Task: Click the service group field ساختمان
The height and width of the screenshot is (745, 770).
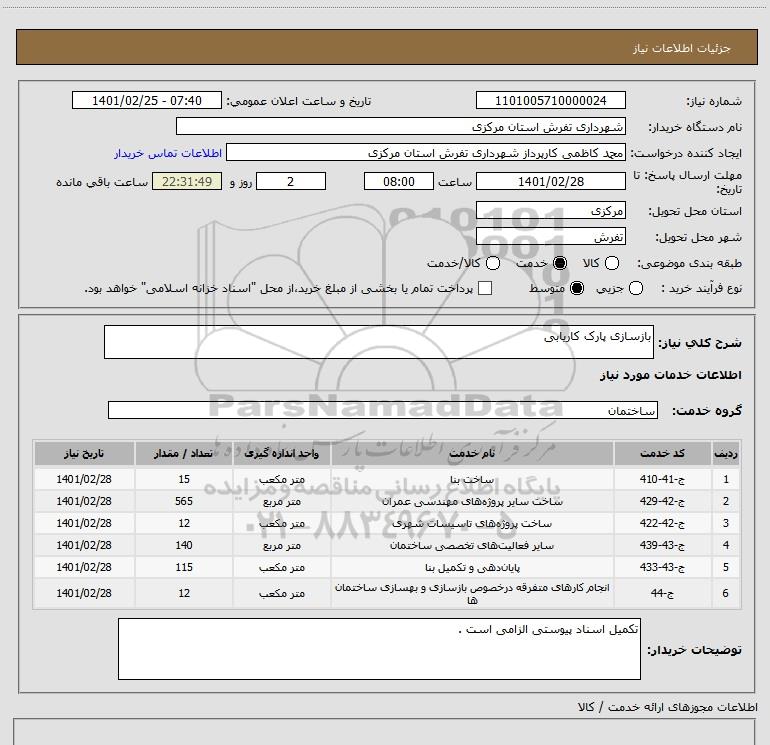Action: tap(383, 410)
